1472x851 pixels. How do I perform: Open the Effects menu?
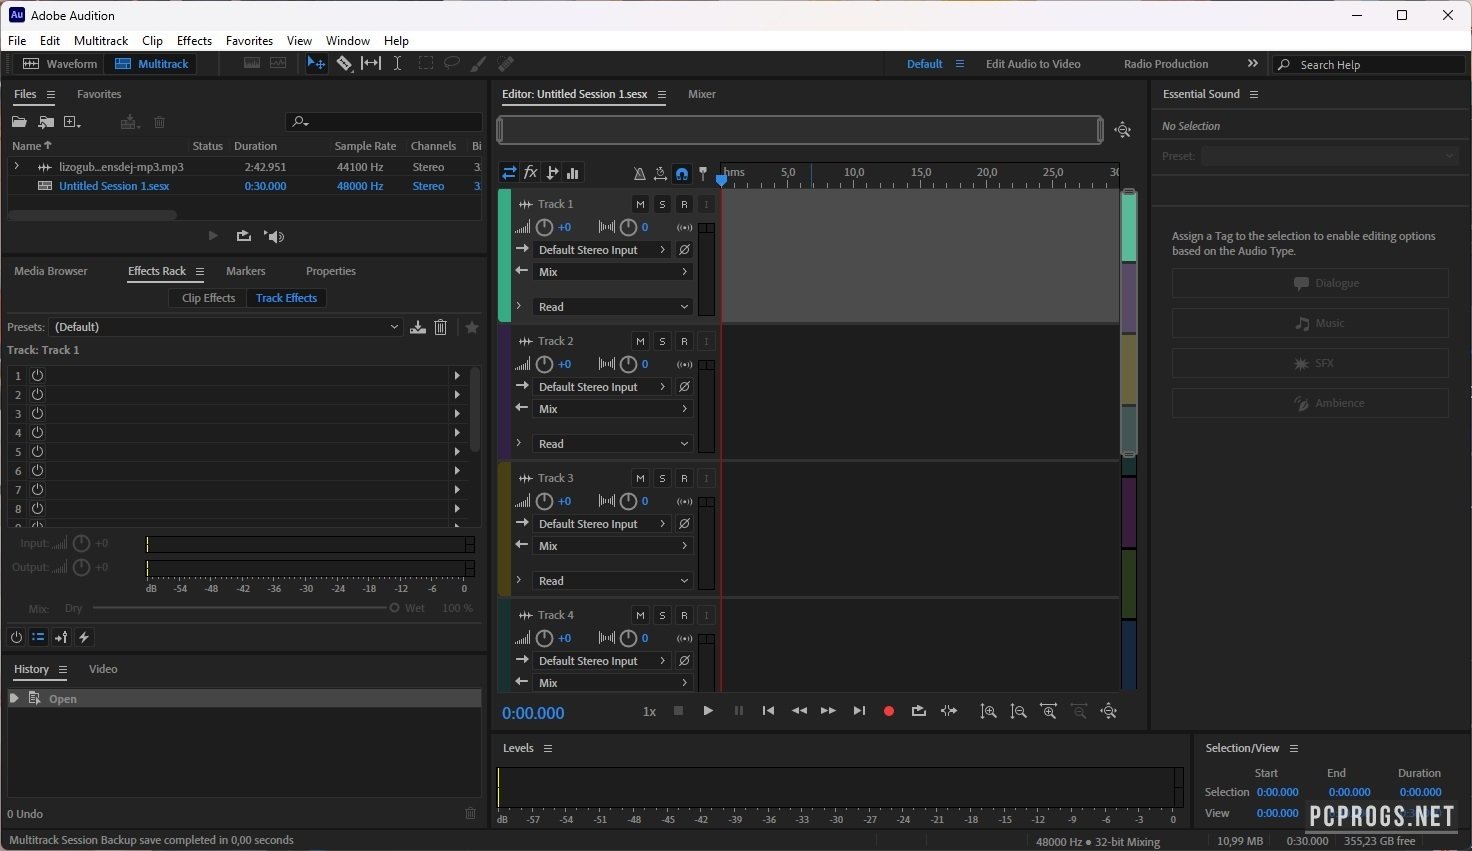tap(194, 41)
